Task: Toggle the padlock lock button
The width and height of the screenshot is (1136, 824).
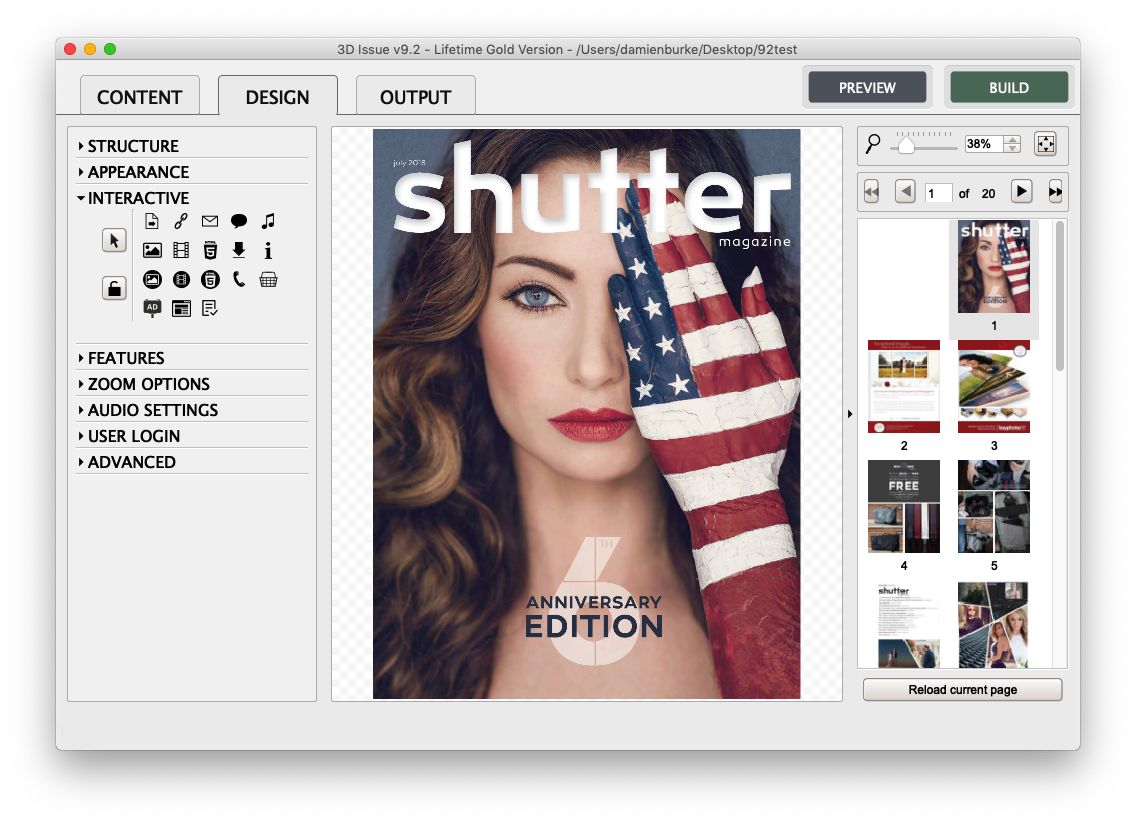Action: coord(114,289)
